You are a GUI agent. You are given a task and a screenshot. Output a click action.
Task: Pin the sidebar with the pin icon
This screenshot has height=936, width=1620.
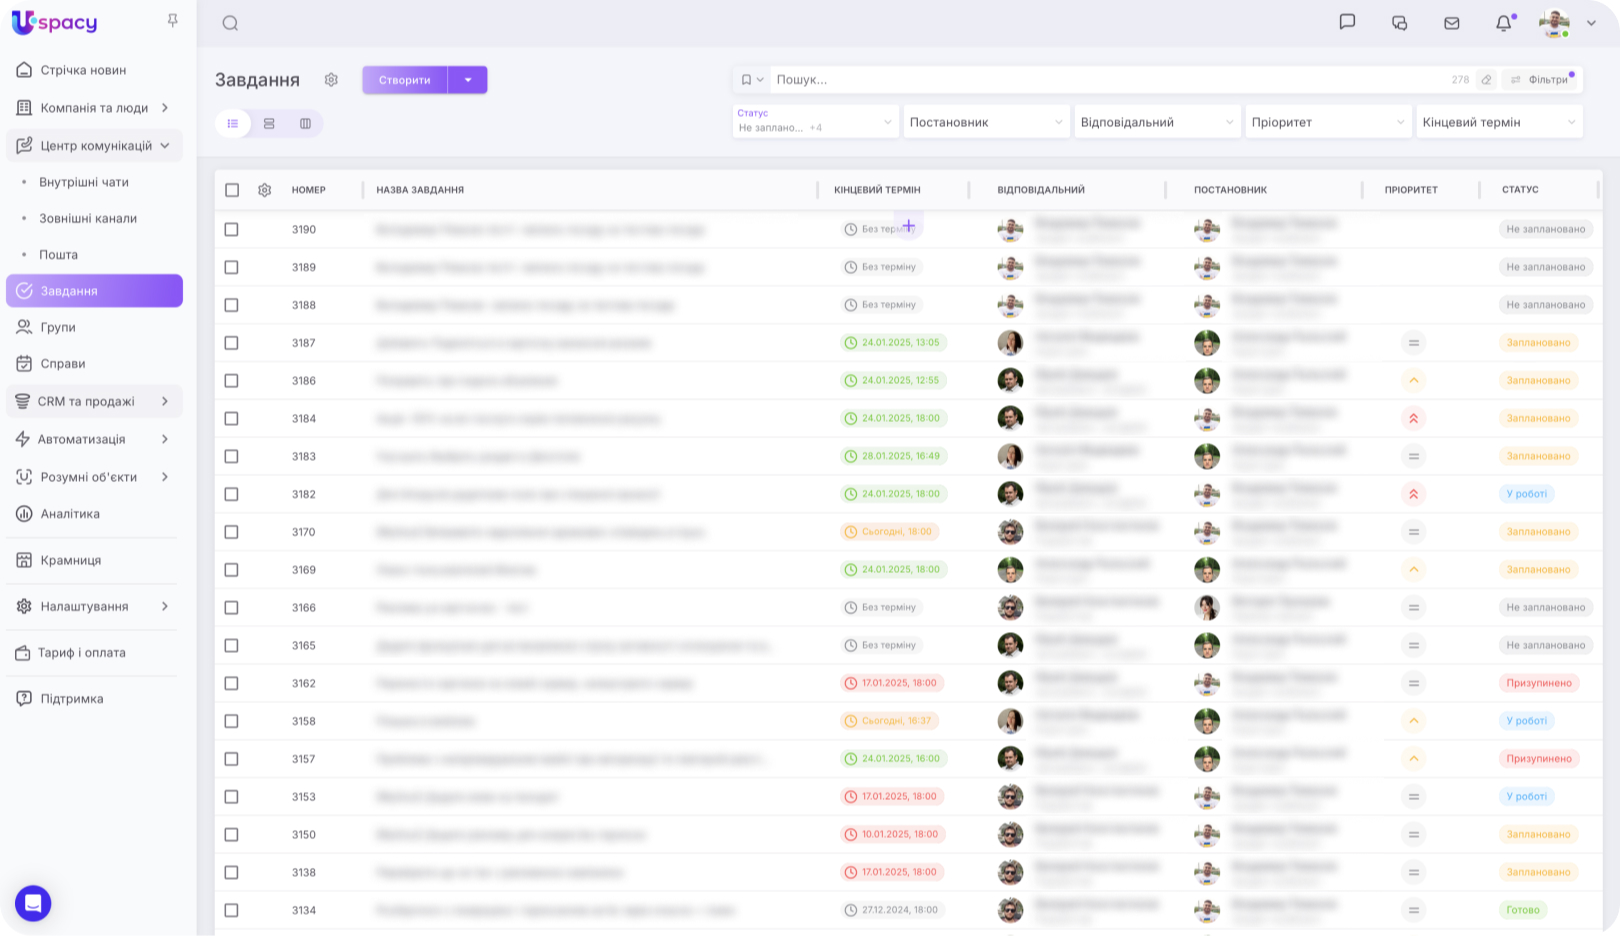173,20
